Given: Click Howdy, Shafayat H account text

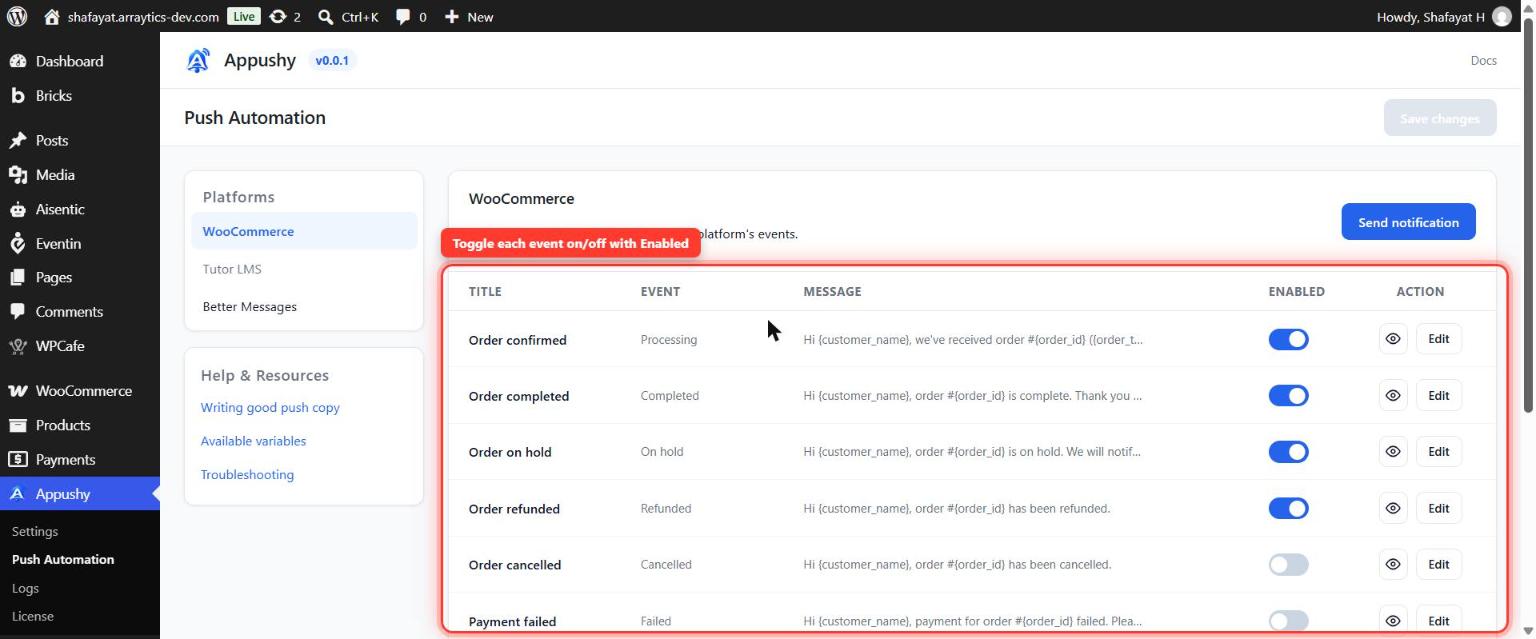Looking at the screenshot, I should click(x=1430, y=17).
